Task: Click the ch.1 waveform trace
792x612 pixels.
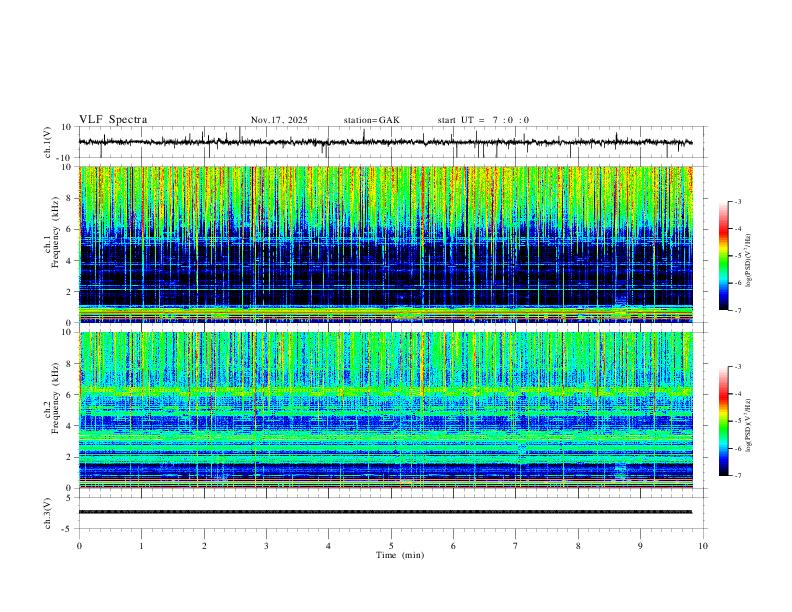Action: [385, 142]
